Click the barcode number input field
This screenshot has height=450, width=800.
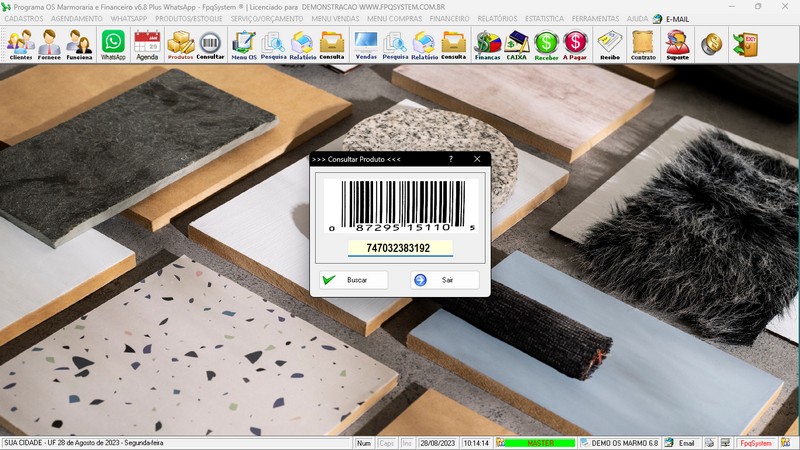[x=399, y=248]
